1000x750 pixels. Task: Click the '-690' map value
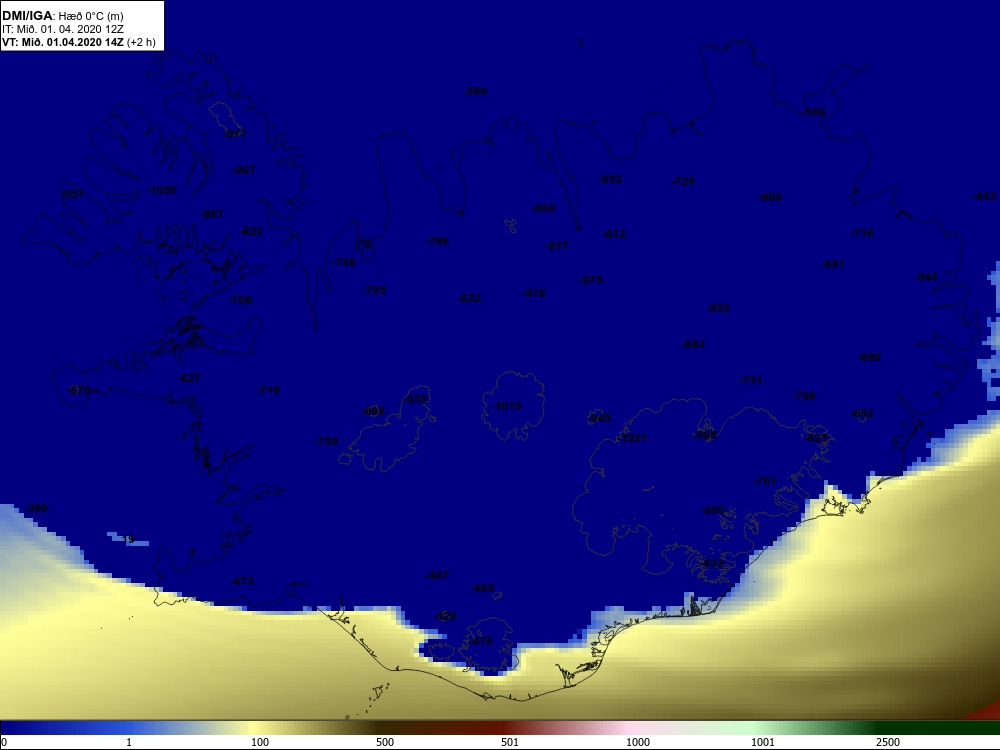click(869, 357)
